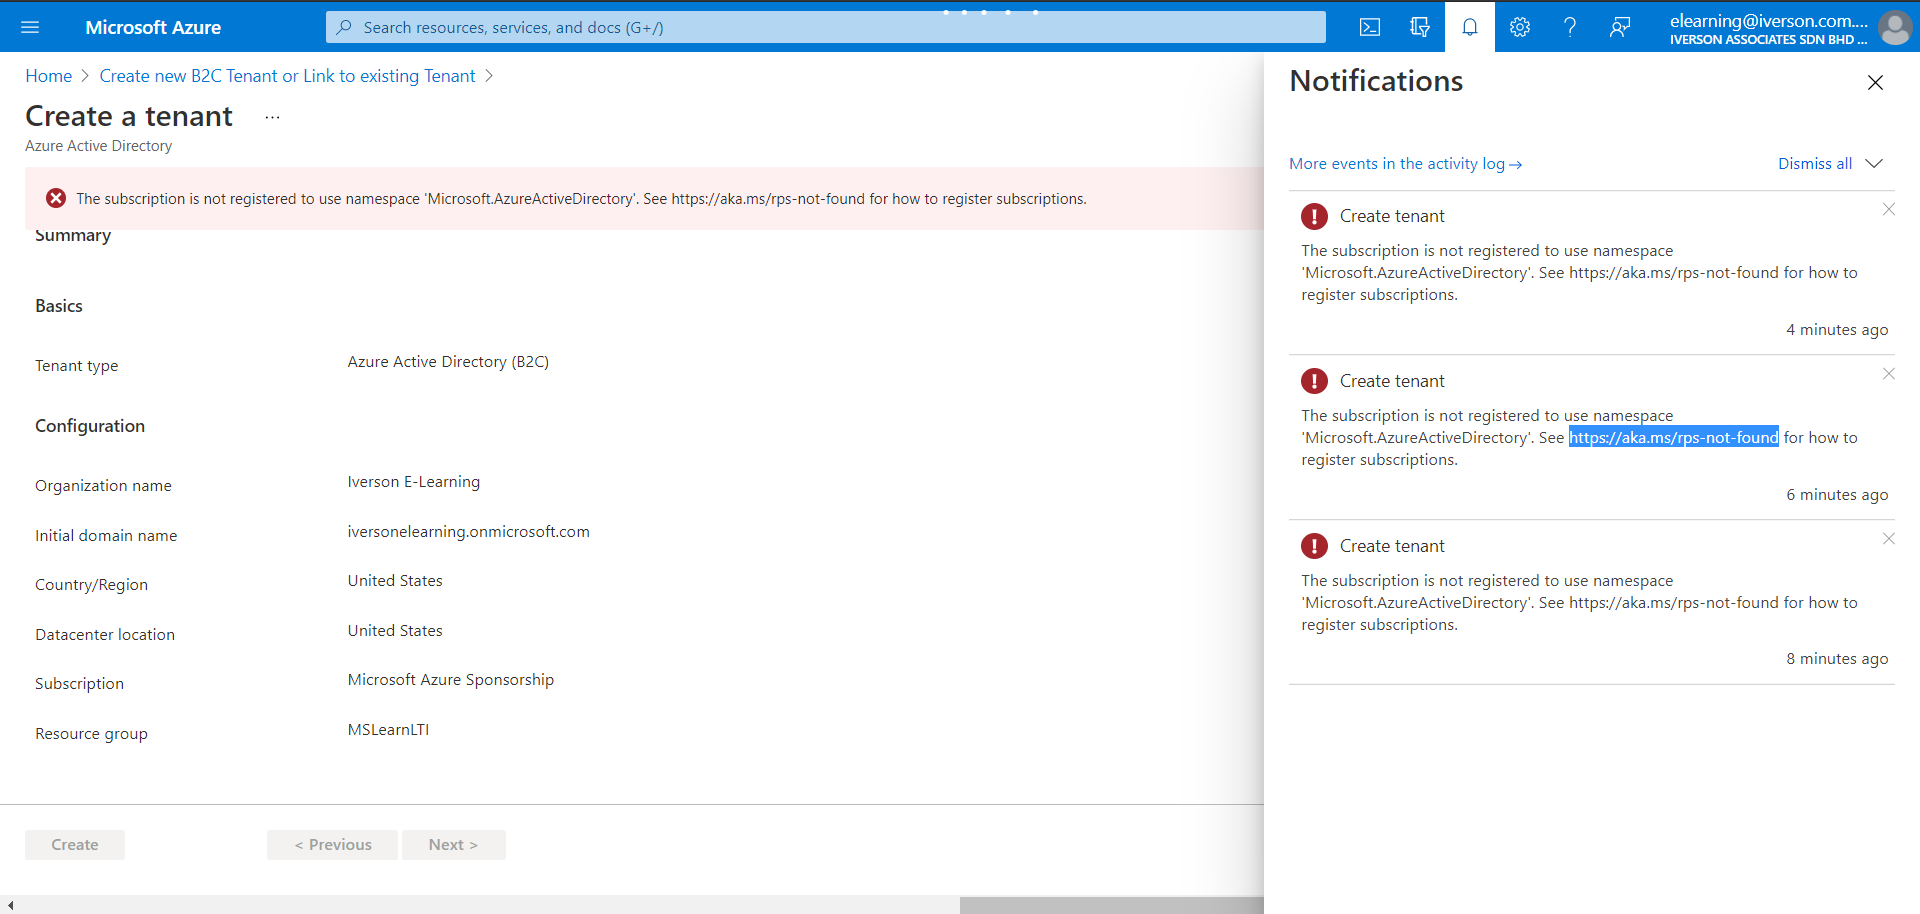1920x914 pixels.
Task: Open the Notifications bell
Action: (1469, 27)
